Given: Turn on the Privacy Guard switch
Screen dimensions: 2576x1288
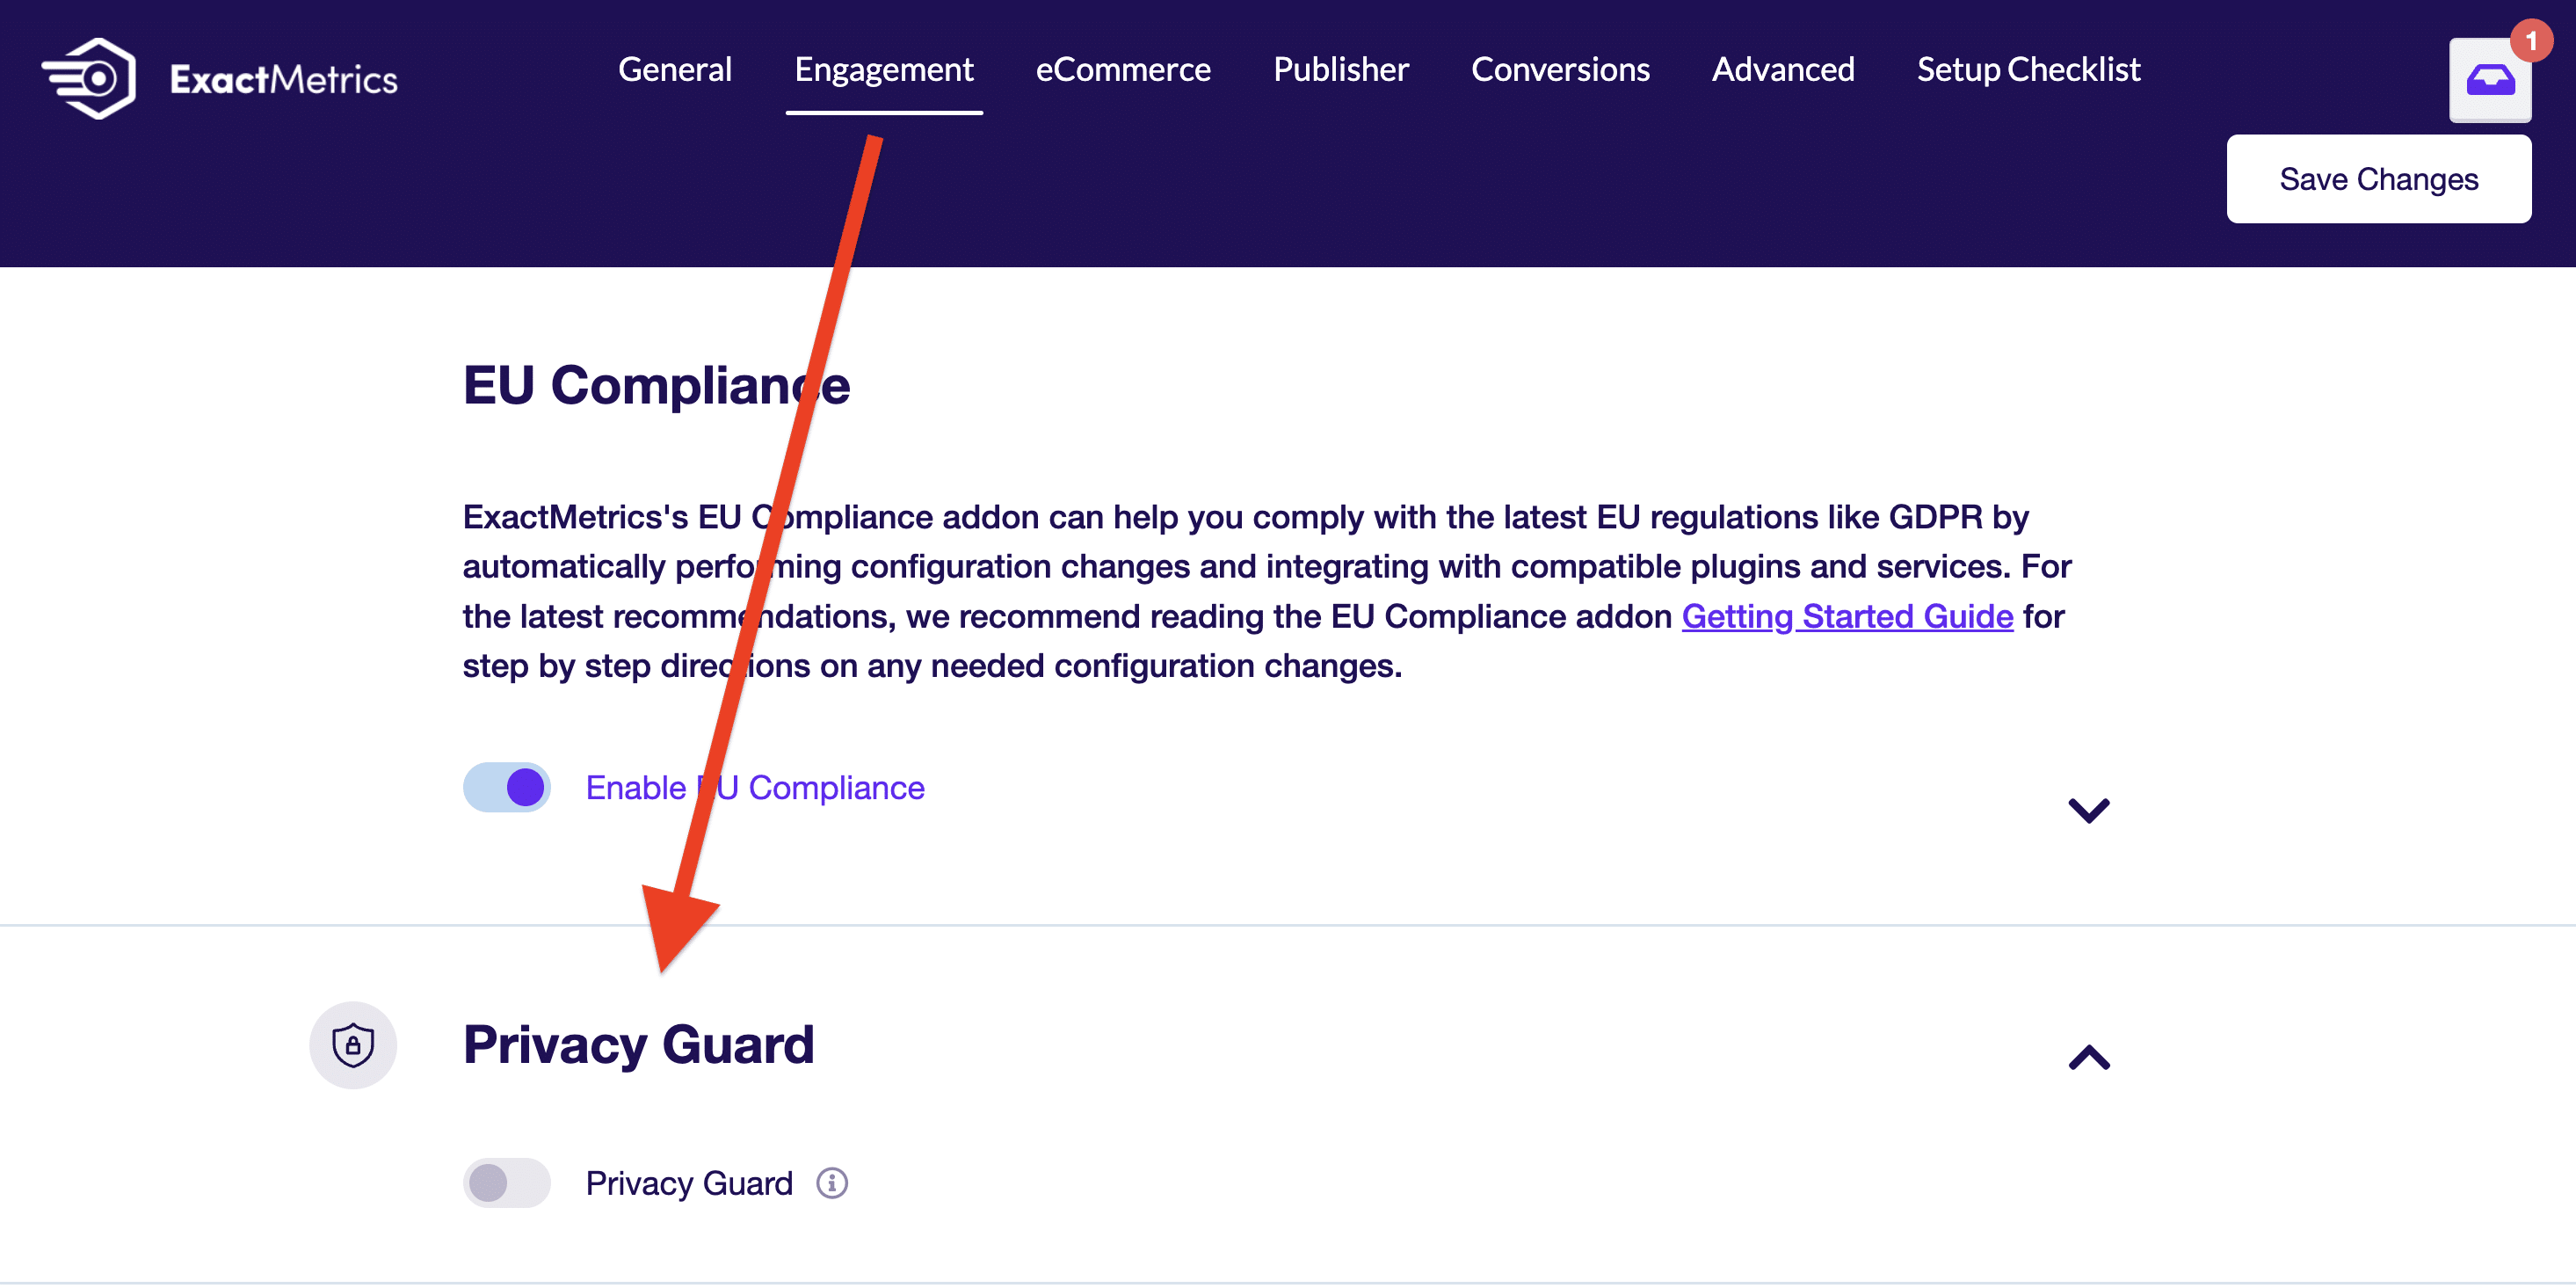Looking at the screenshot, I should (x=506, y=1183).
